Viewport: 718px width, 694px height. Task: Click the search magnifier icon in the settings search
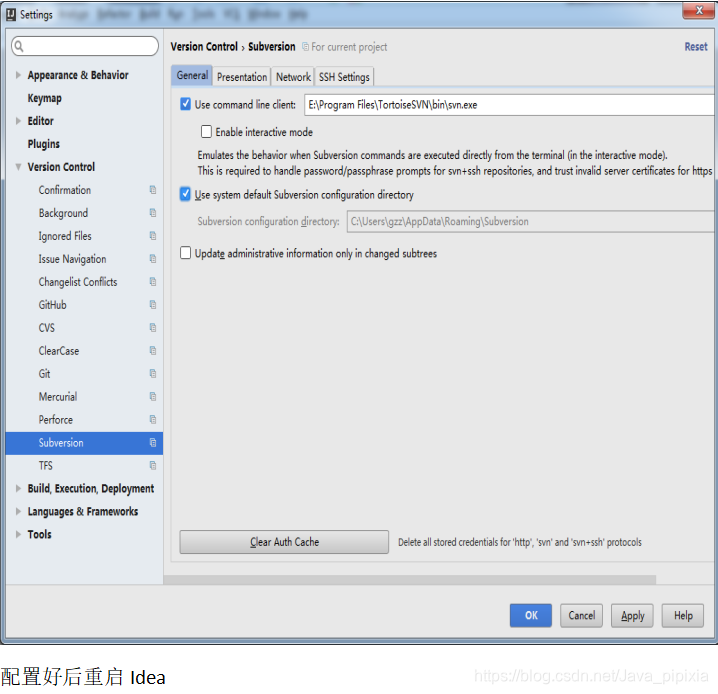tap(19, 46)
